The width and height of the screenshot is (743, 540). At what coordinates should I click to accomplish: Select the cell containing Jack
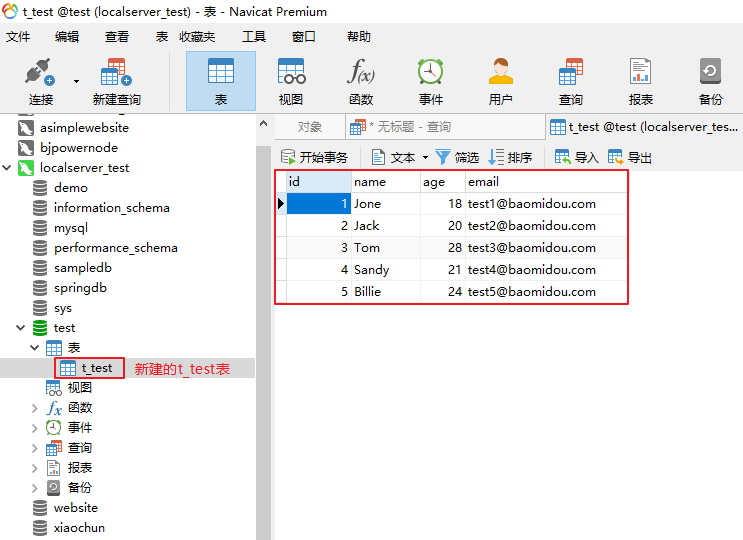386,226
